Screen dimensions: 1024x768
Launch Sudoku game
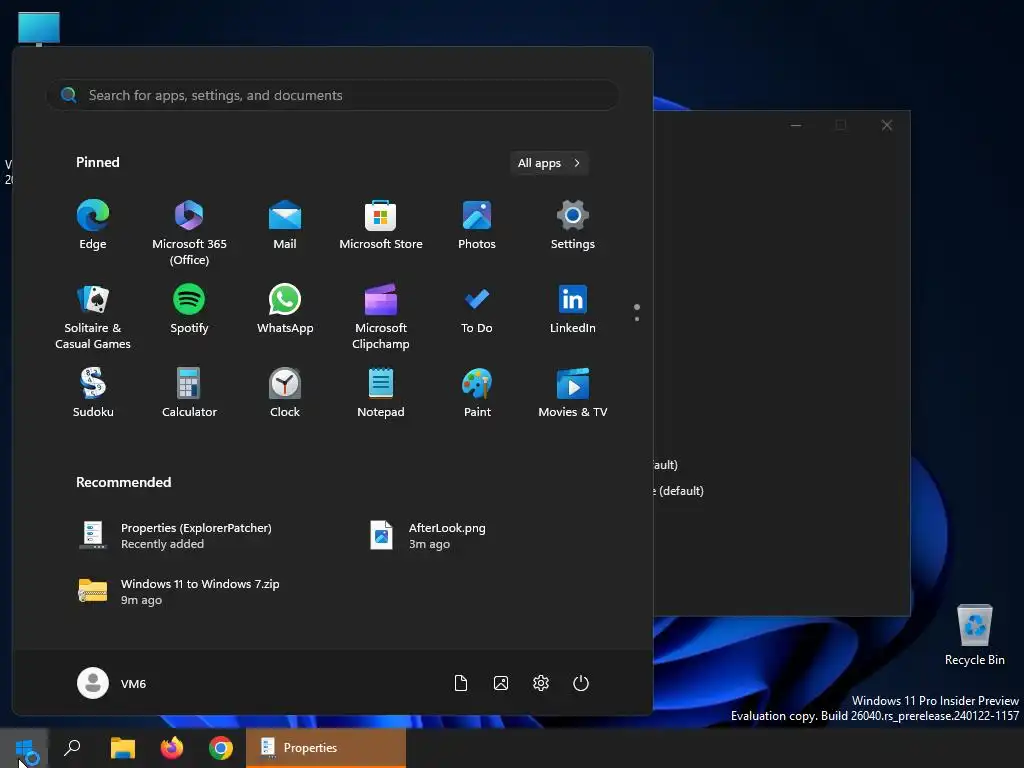coord(93,393)
